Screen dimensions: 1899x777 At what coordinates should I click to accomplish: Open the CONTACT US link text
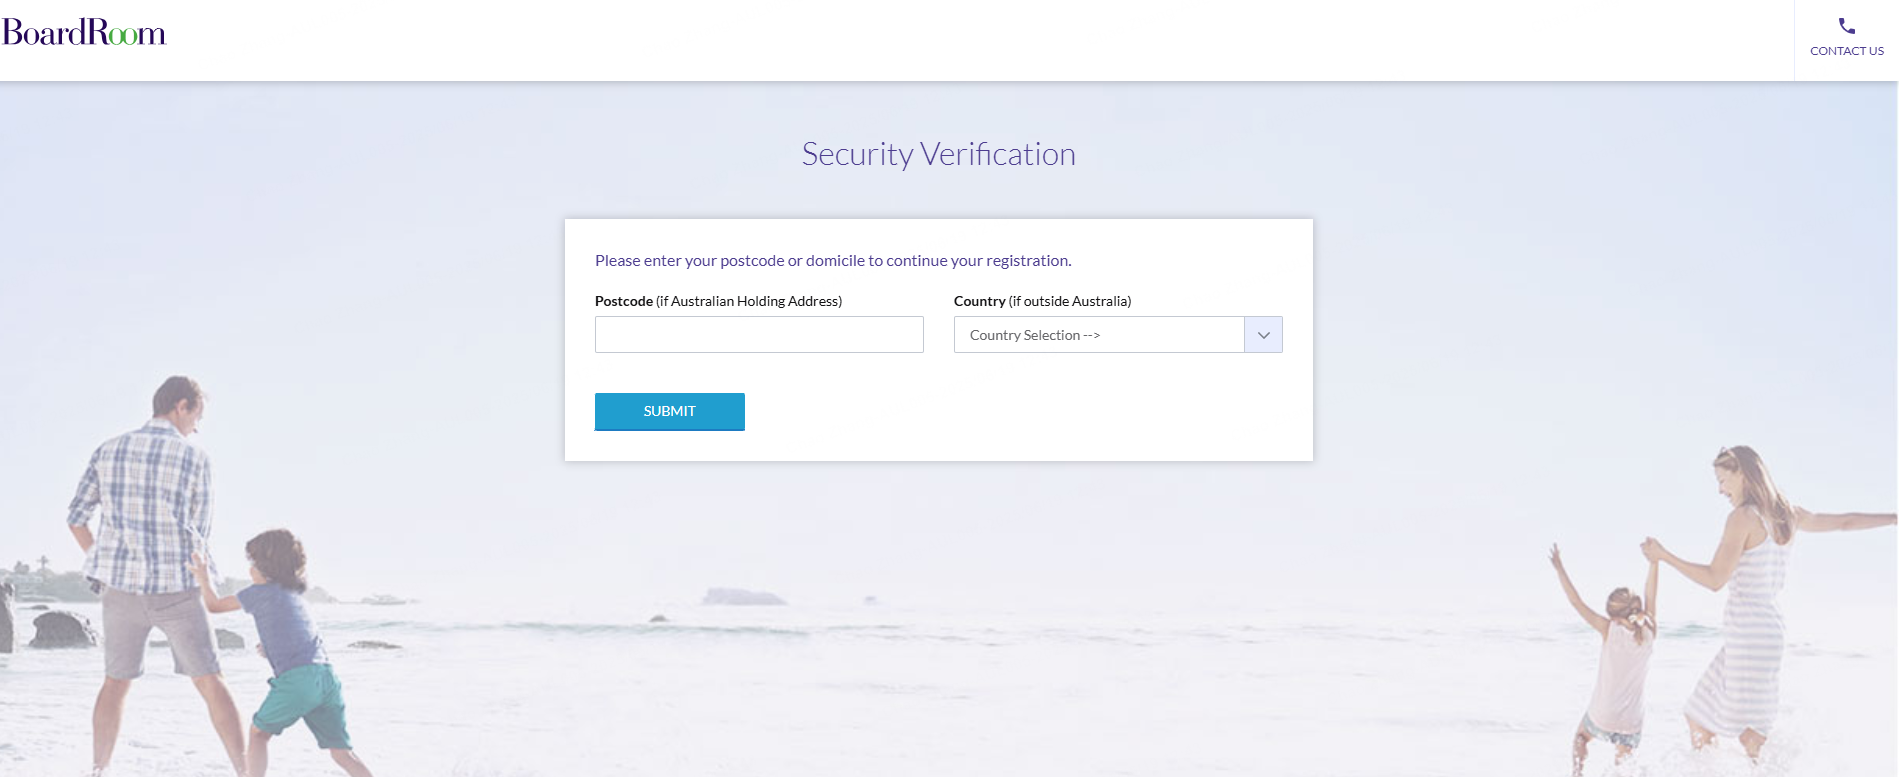tap(1846, 51)
